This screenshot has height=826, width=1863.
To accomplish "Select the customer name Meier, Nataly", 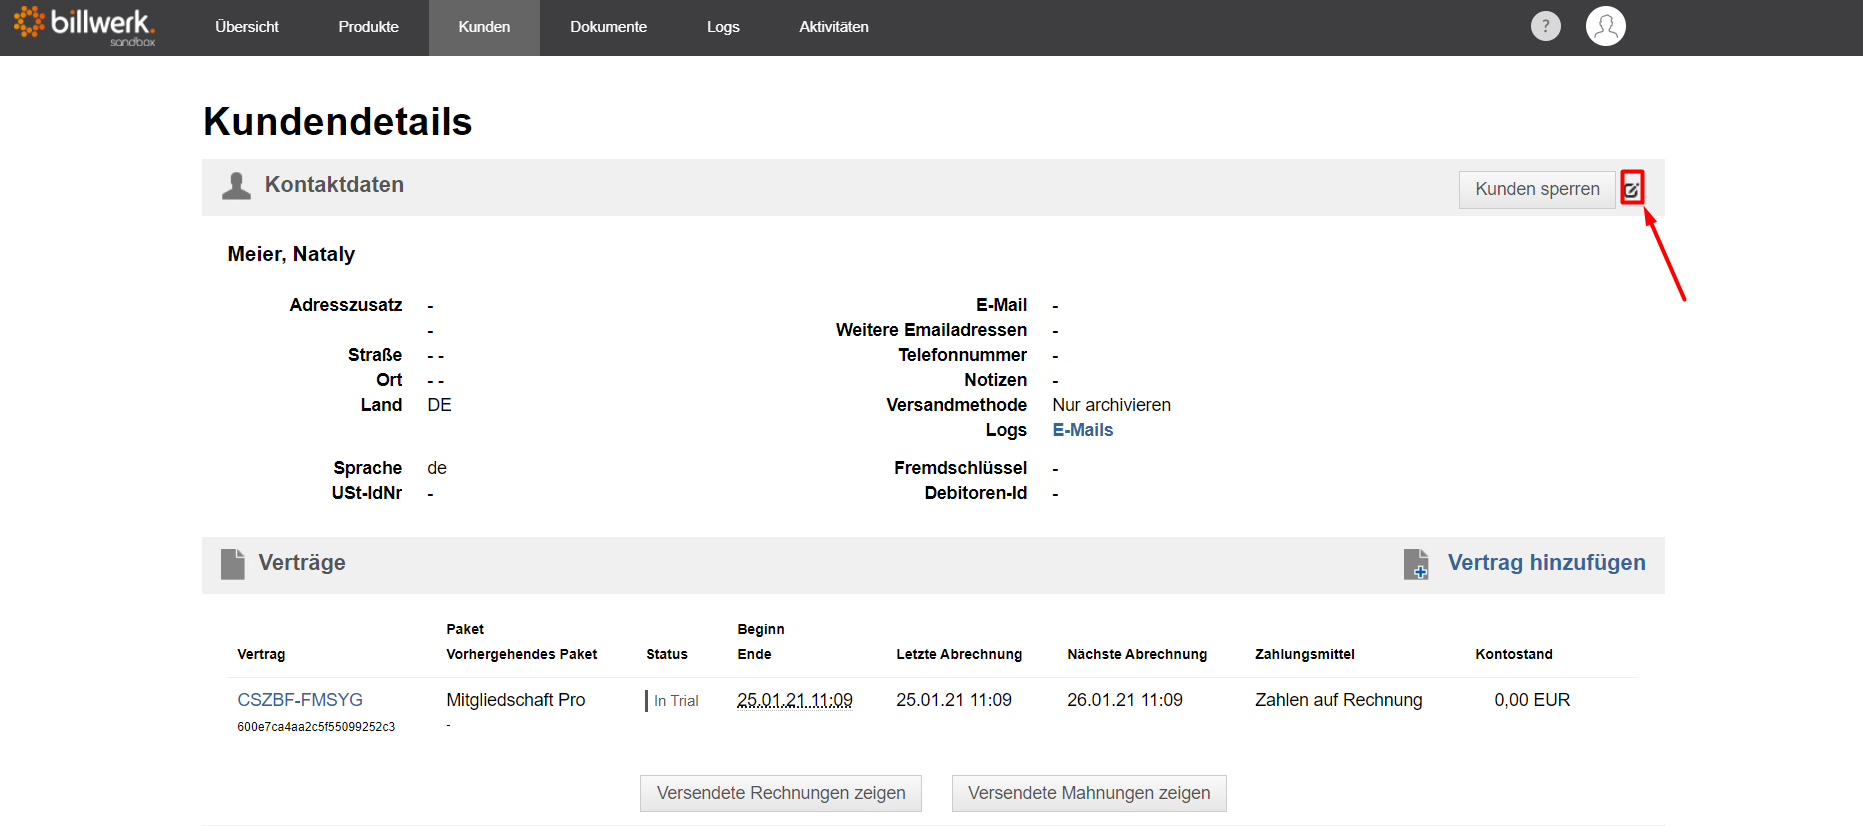I will coord(291,254).
